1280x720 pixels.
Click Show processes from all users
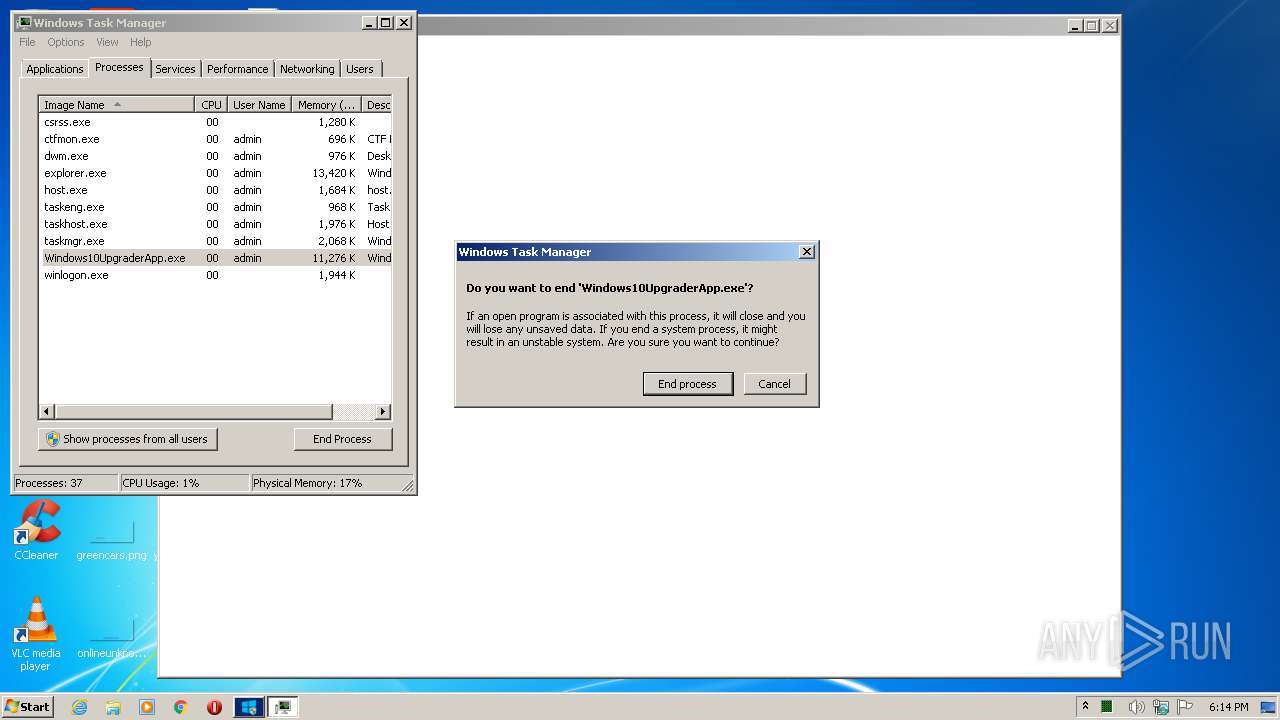[128, 439]
